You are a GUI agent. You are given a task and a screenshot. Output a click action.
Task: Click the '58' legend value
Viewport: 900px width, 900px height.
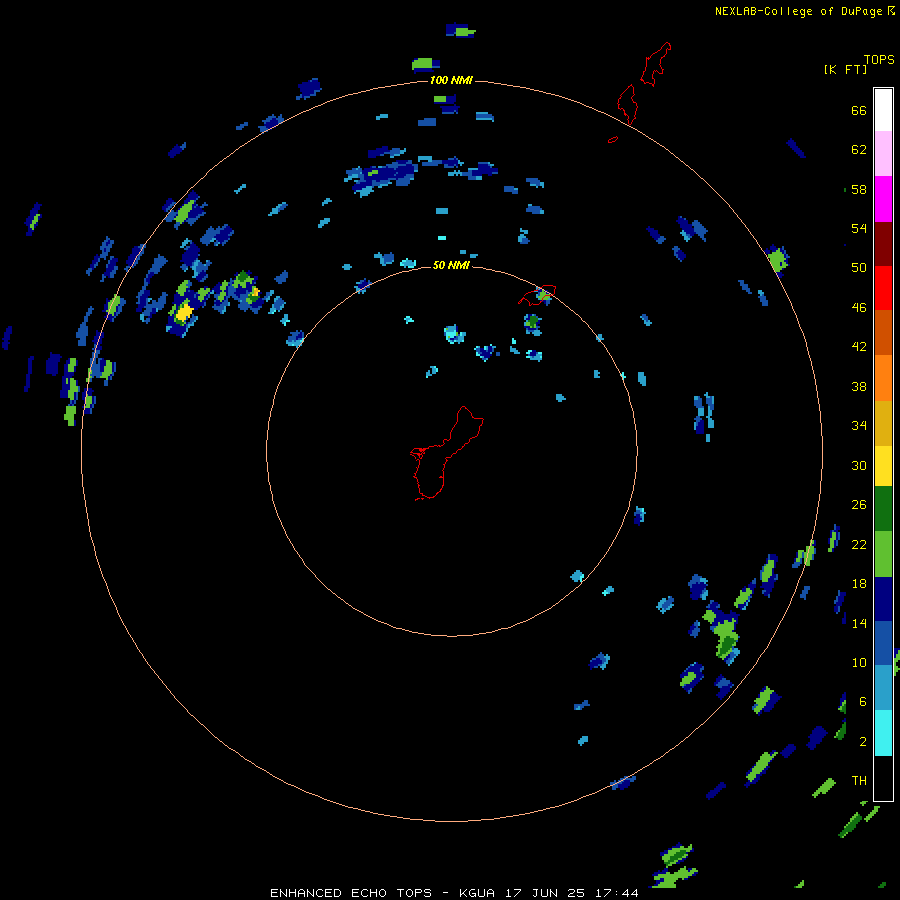pyautogui.click(x=859, y=189)
